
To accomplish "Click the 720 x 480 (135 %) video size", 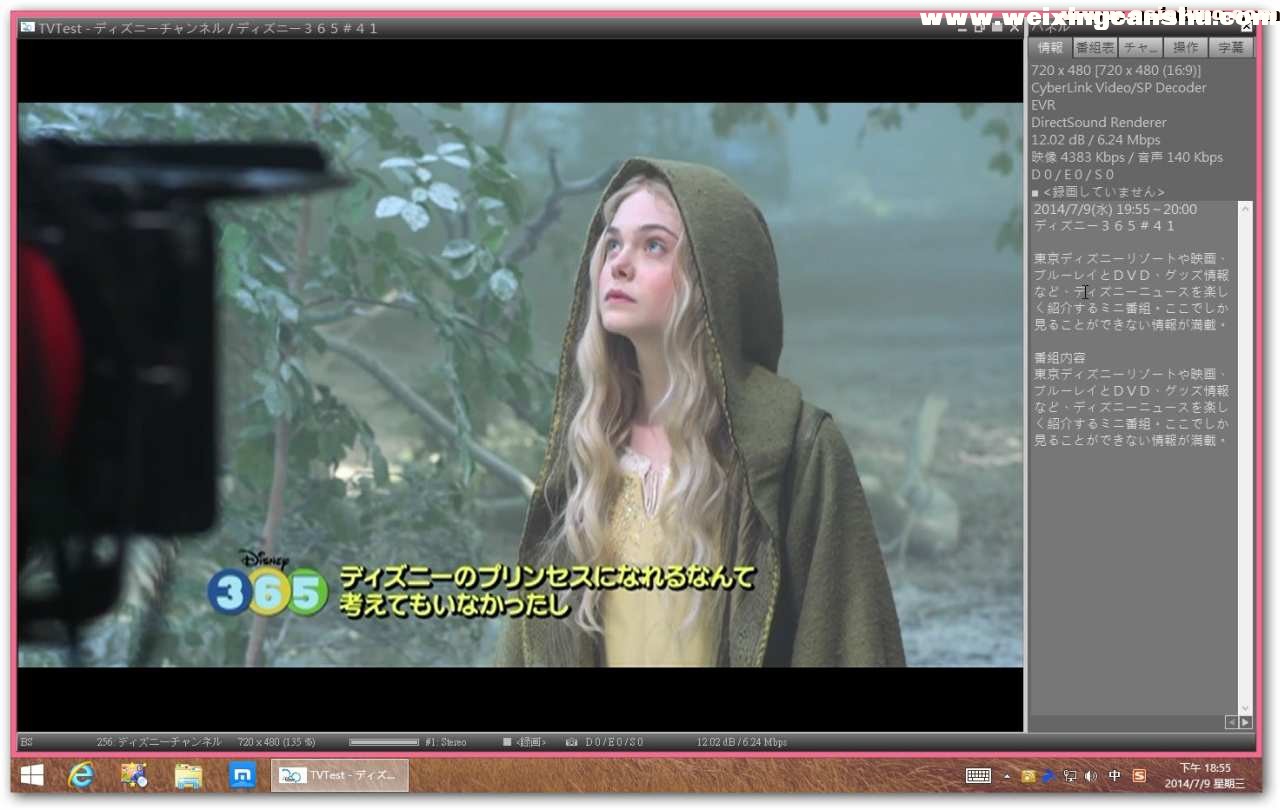I will pos(277,742).
